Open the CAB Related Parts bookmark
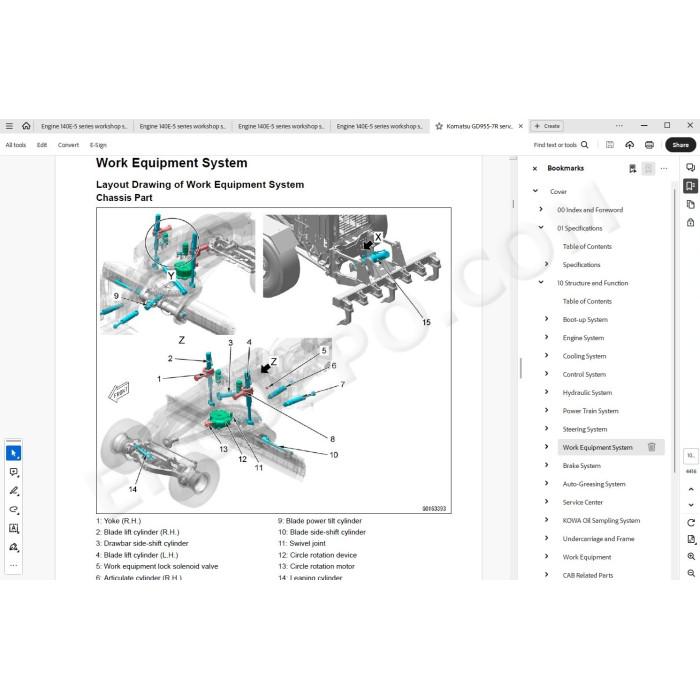The height and width of the screenshot is (700, 700). point(588,575)
